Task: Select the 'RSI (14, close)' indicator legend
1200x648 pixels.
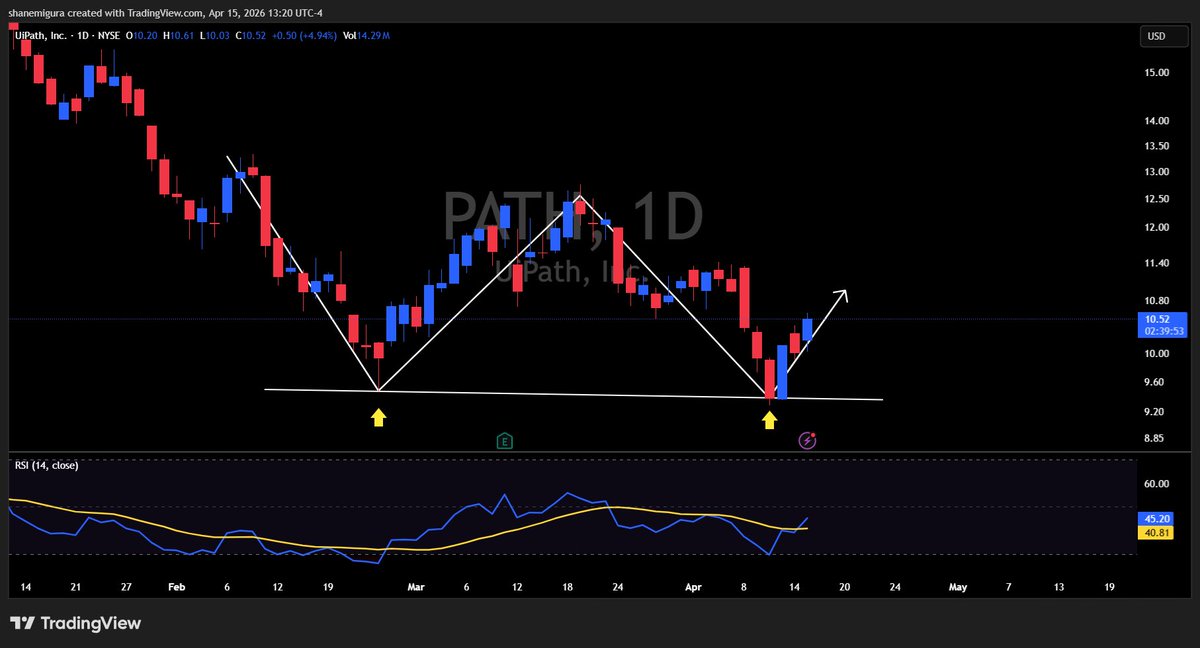Action: 46,465
